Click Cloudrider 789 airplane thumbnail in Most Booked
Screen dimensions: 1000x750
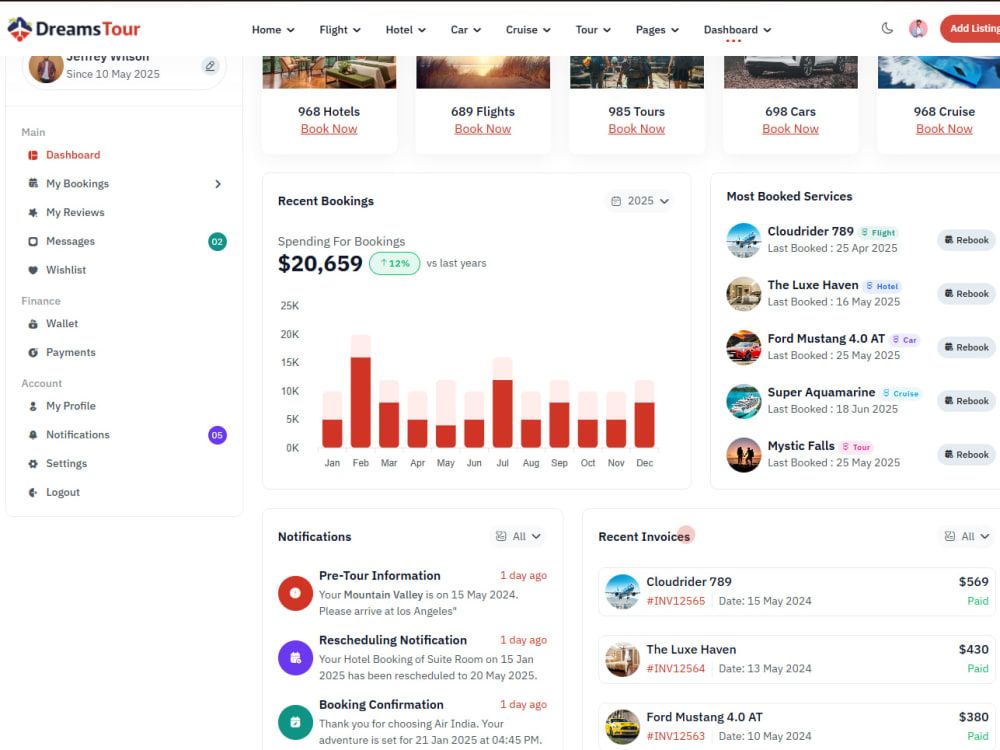744,240
